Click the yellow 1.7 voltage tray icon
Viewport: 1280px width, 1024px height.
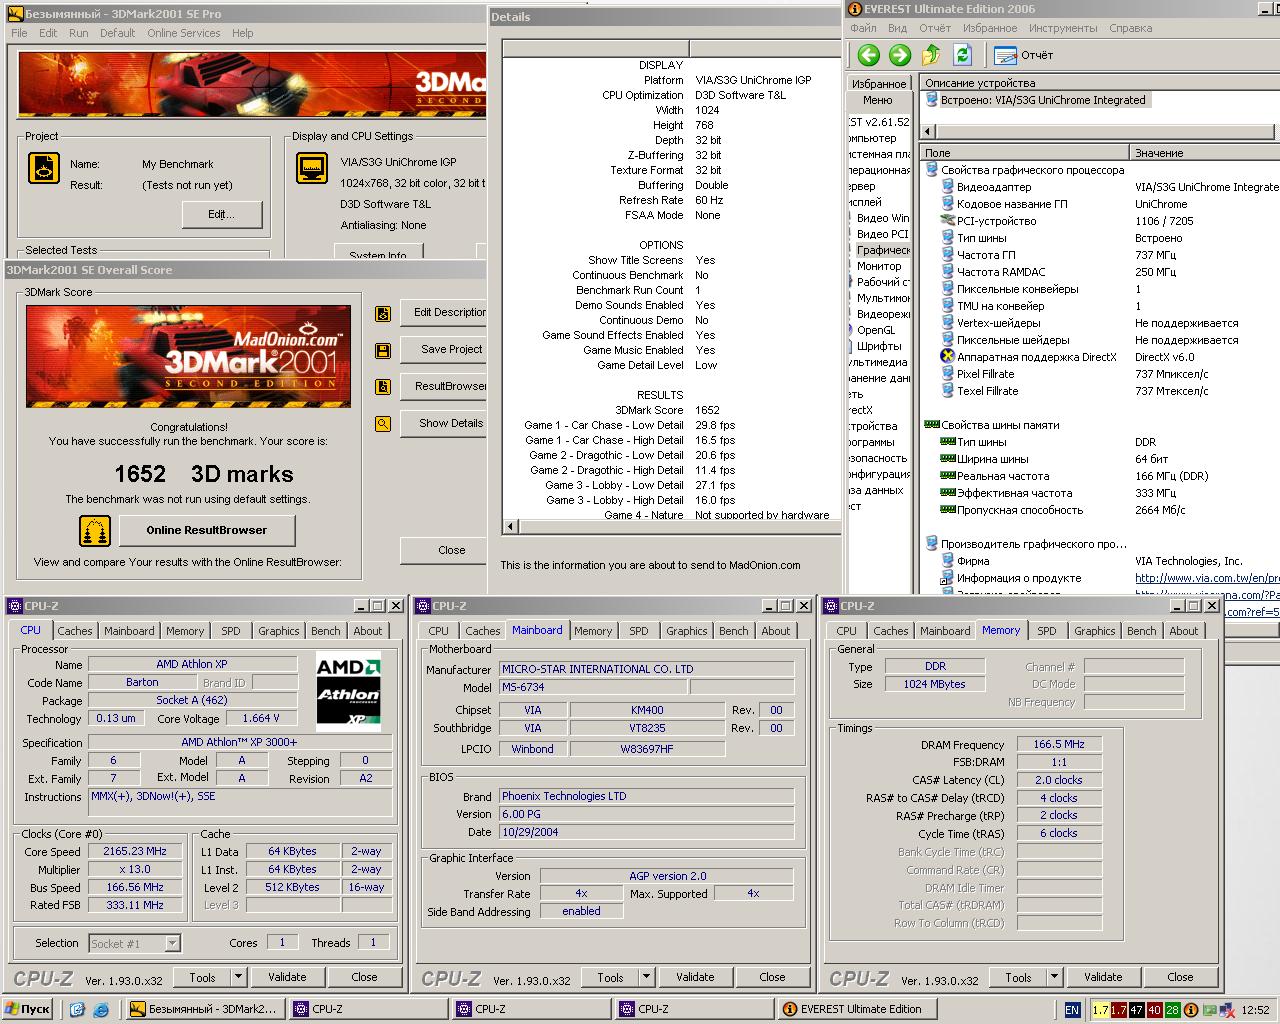tap(1100, 1010)
